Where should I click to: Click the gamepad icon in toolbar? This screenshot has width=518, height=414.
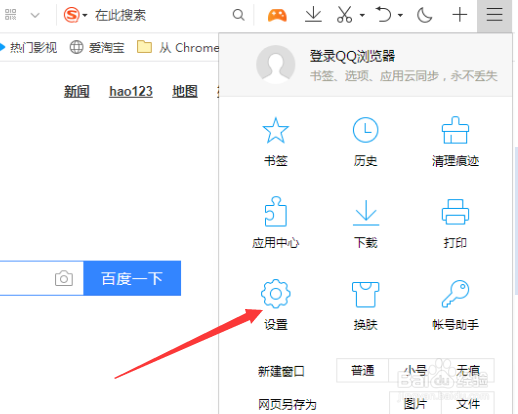click(x=277, y=15)
